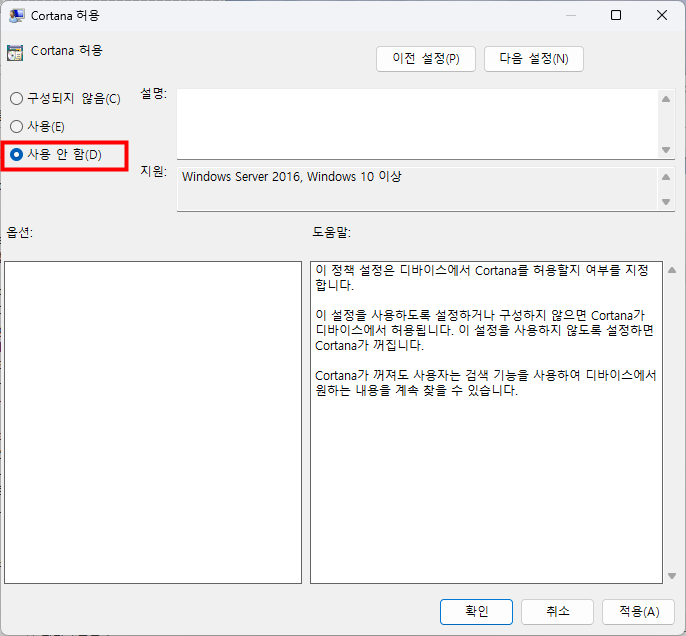Click the Cortana 허용 policy icon
Image resolution: width=686 pixels, height=636 pixels.
pyautogui.click(x=15, y=52)
